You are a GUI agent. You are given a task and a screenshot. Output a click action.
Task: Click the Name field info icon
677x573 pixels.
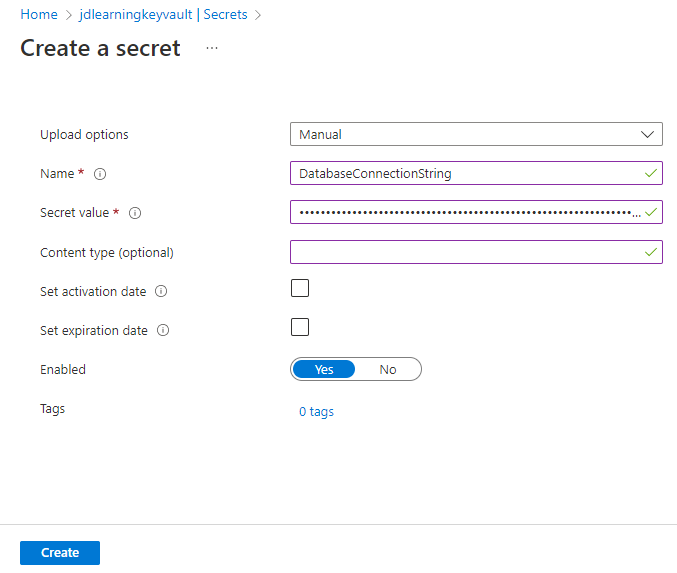pyautogui.click(x=100, y=174)
